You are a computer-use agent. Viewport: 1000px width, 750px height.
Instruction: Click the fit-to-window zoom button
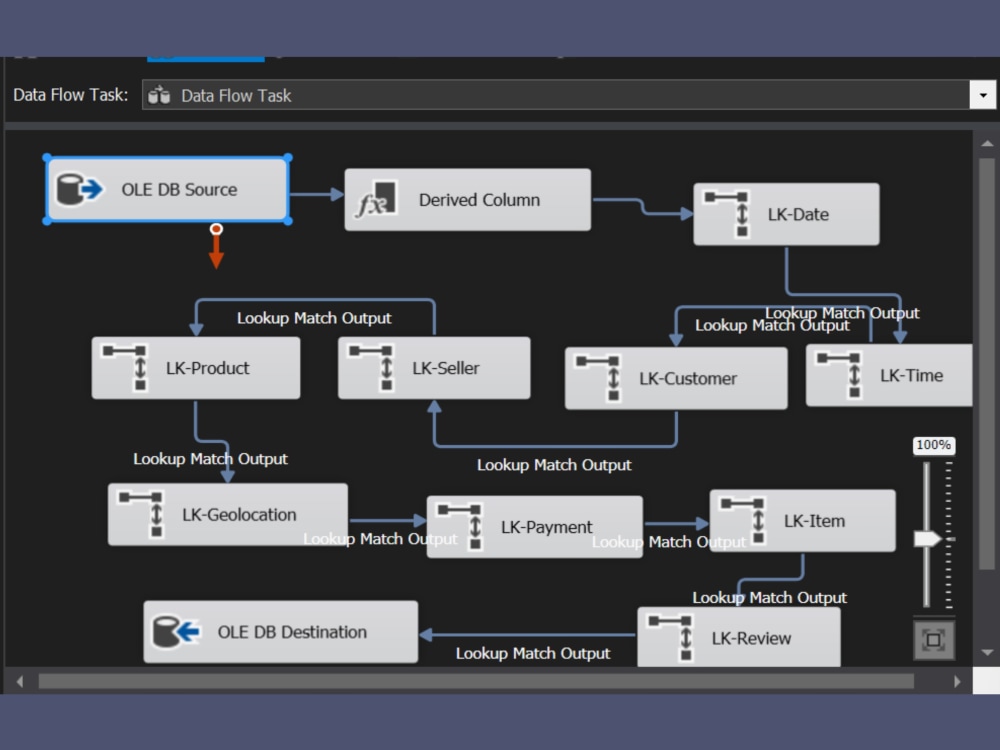click(x=933, y=640)
